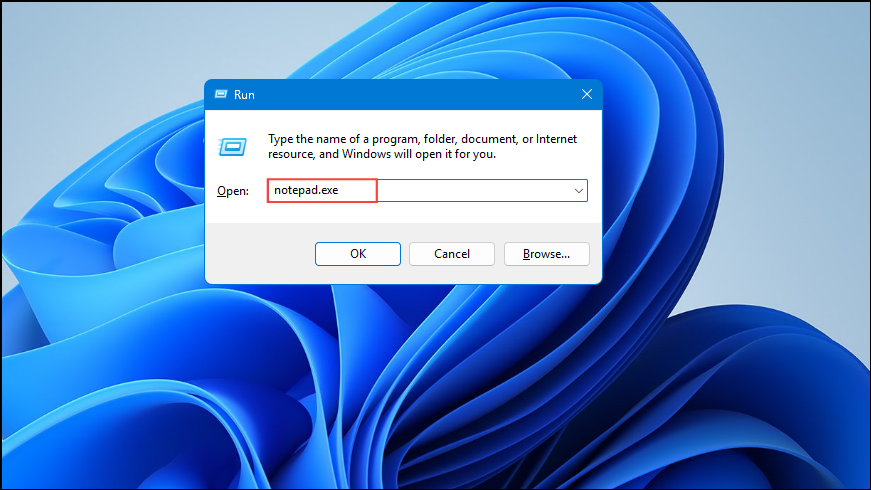Click the 'Type the name of a program' description text

(422, 146)
